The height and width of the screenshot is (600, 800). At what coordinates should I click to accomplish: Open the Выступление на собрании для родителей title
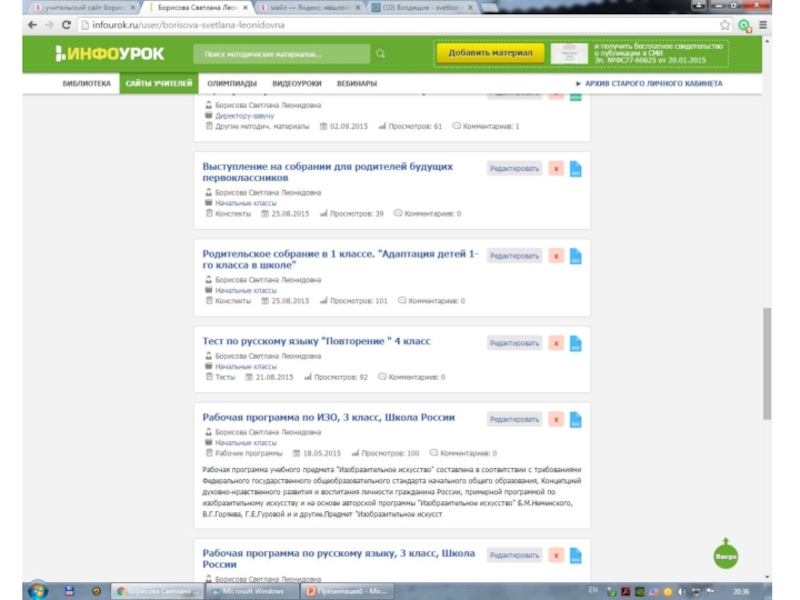(x=328, y=172)
